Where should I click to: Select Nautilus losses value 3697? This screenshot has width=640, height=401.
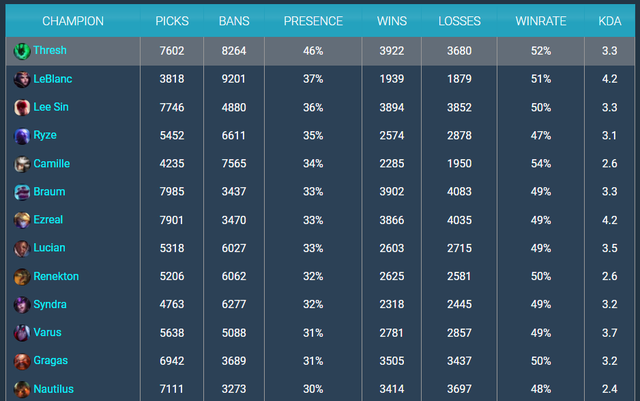[x=459, y=389]
